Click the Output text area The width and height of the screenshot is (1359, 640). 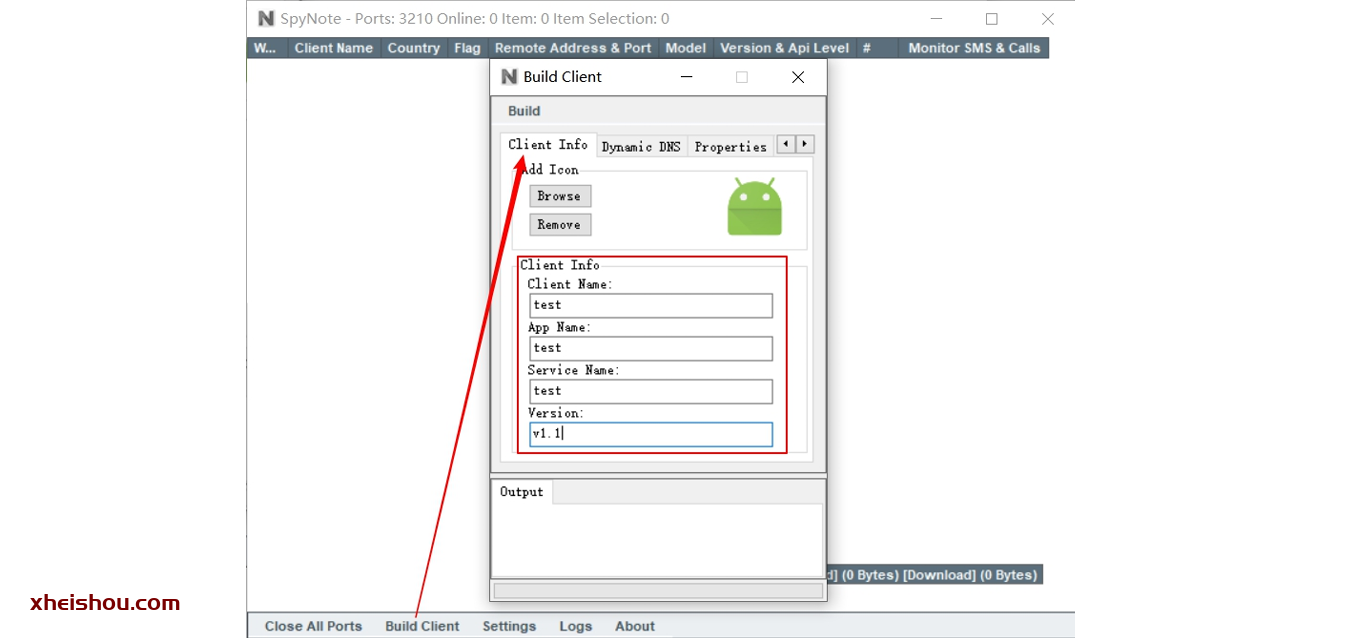point(657,539)
